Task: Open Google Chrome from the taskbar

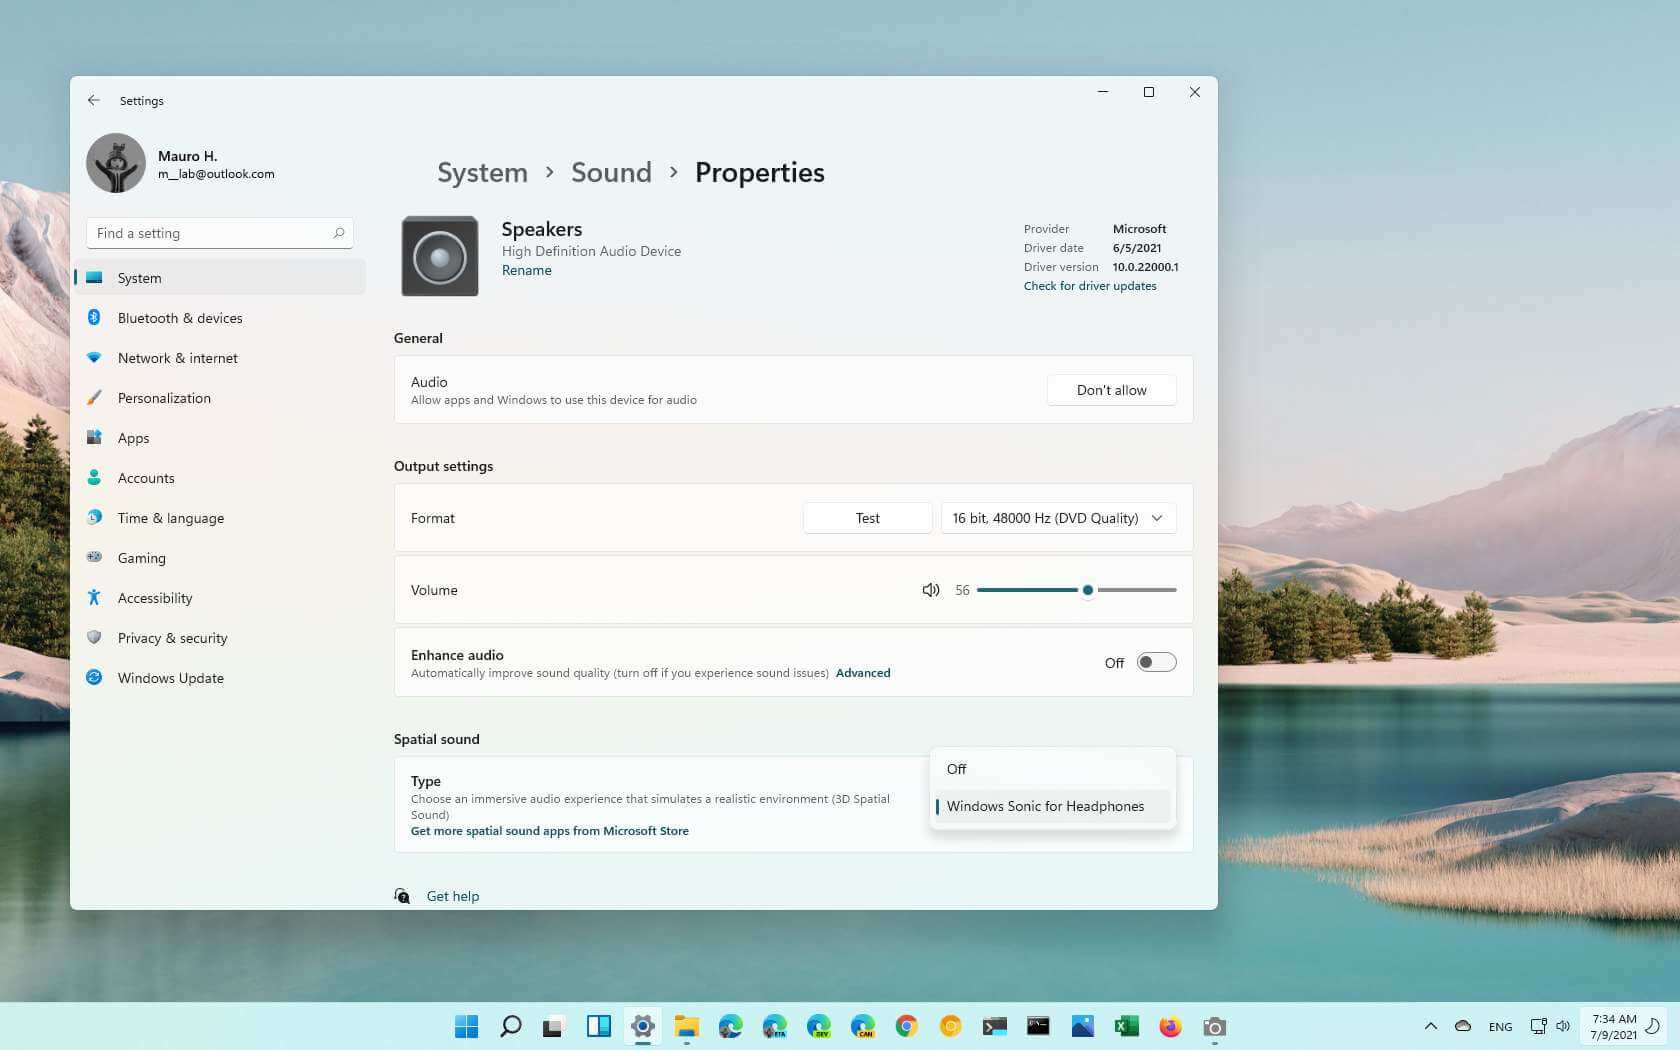Action: click(x=906, y=1026)
